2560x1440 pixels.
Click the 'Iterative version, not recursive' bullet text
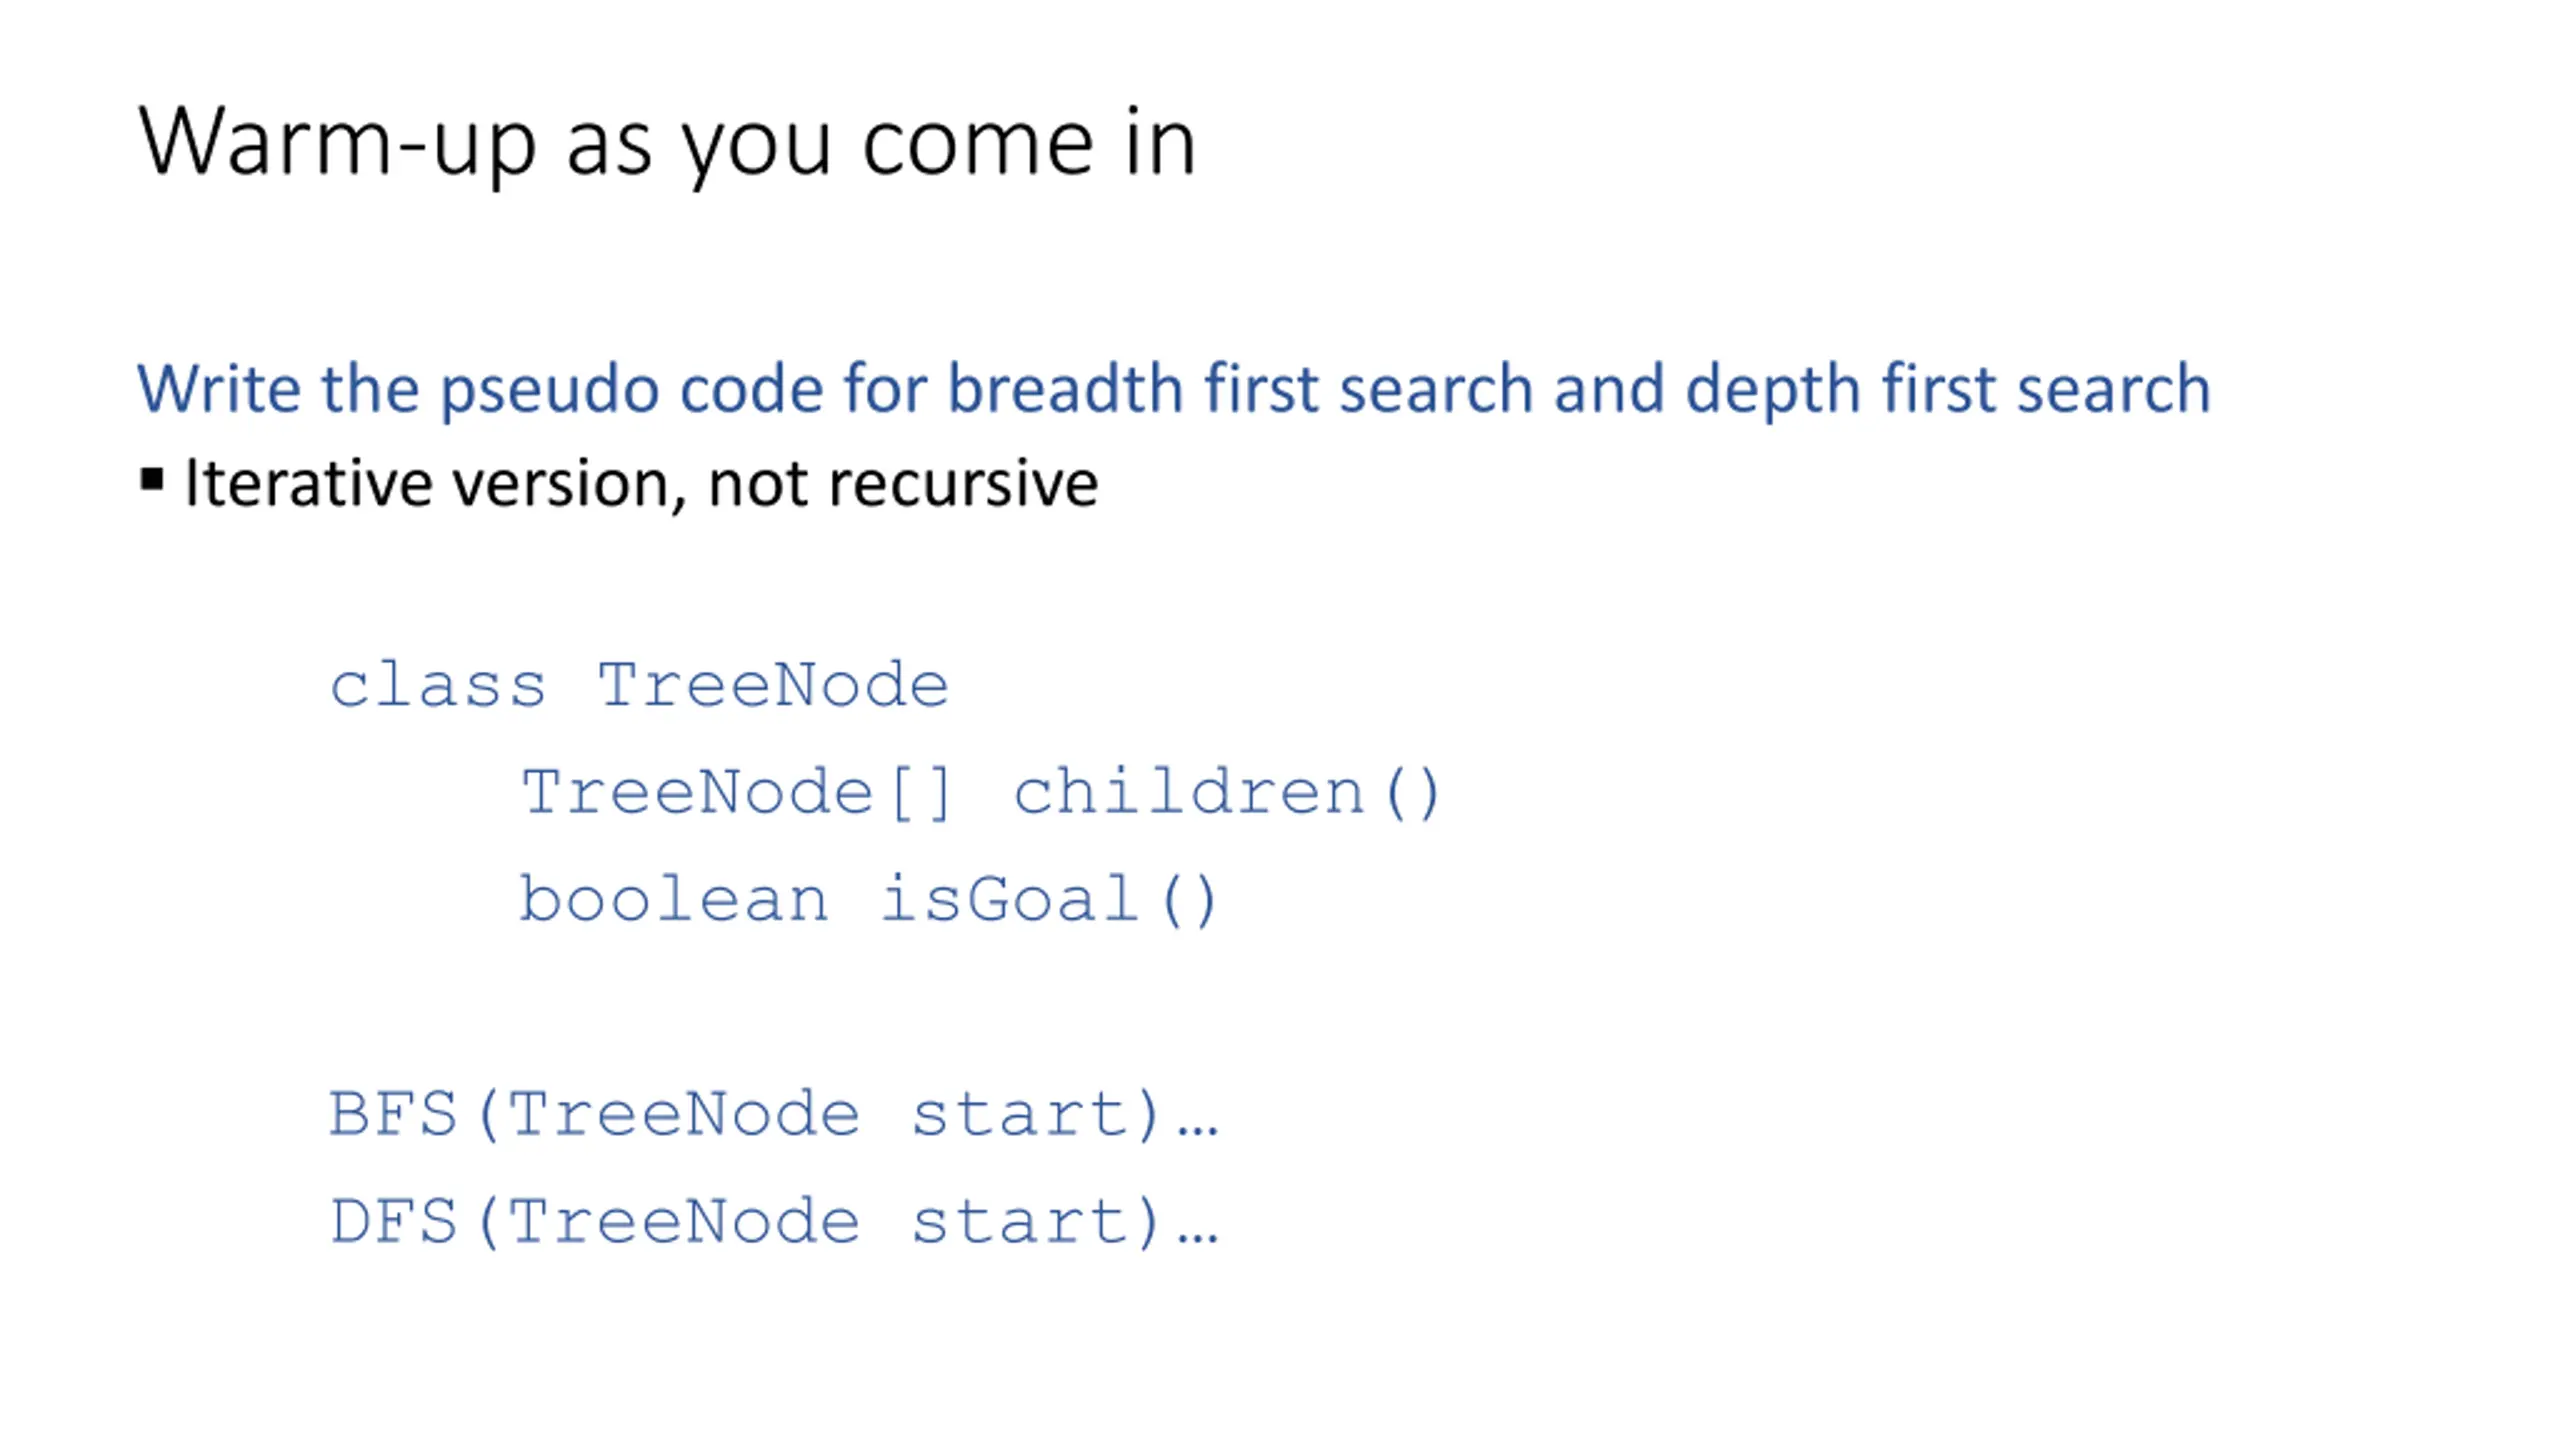point(641,484)
